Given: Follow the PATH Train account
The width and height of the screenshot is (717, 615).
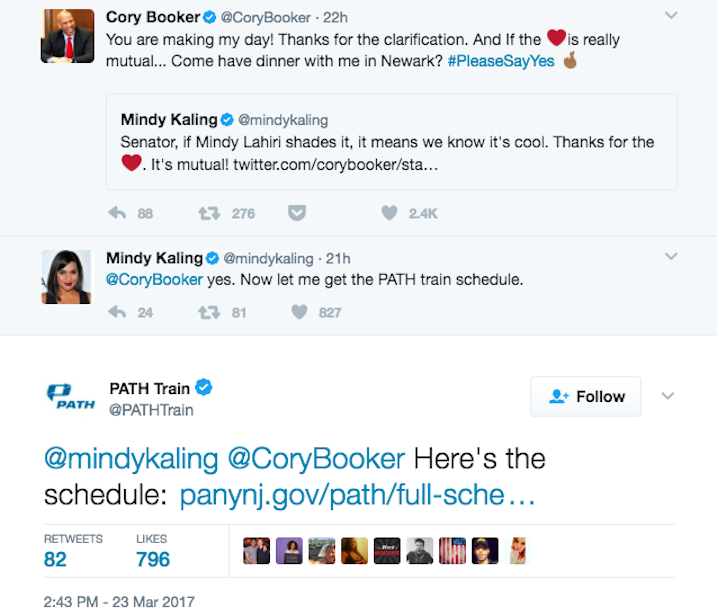Looking at the screenshot, I should coord(586,397).
